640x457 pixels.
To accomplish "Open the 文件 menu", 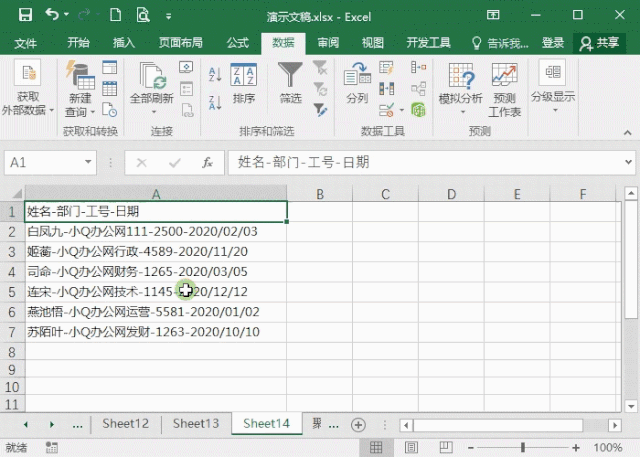I will tap(25, 42).
